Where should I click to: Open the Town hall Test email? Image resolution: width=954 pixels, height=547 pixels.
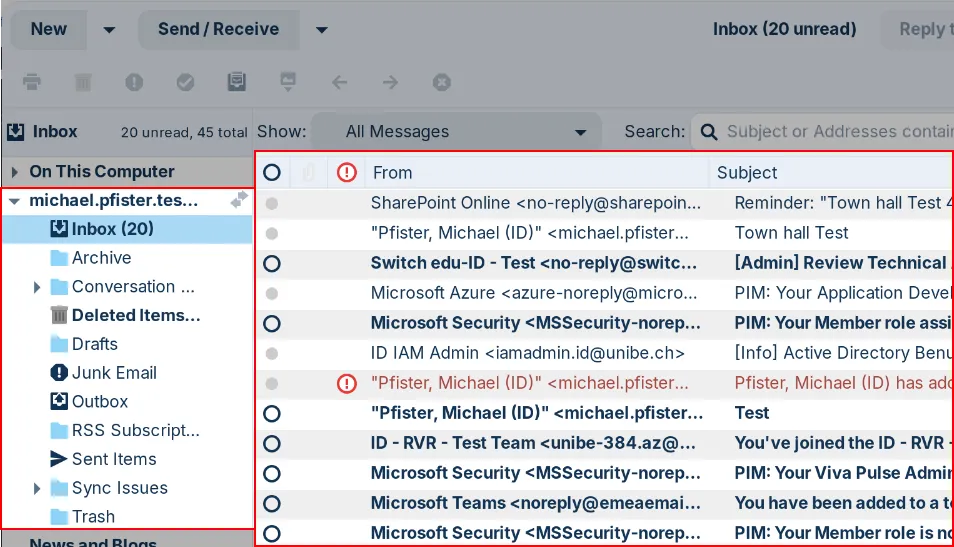605,233
